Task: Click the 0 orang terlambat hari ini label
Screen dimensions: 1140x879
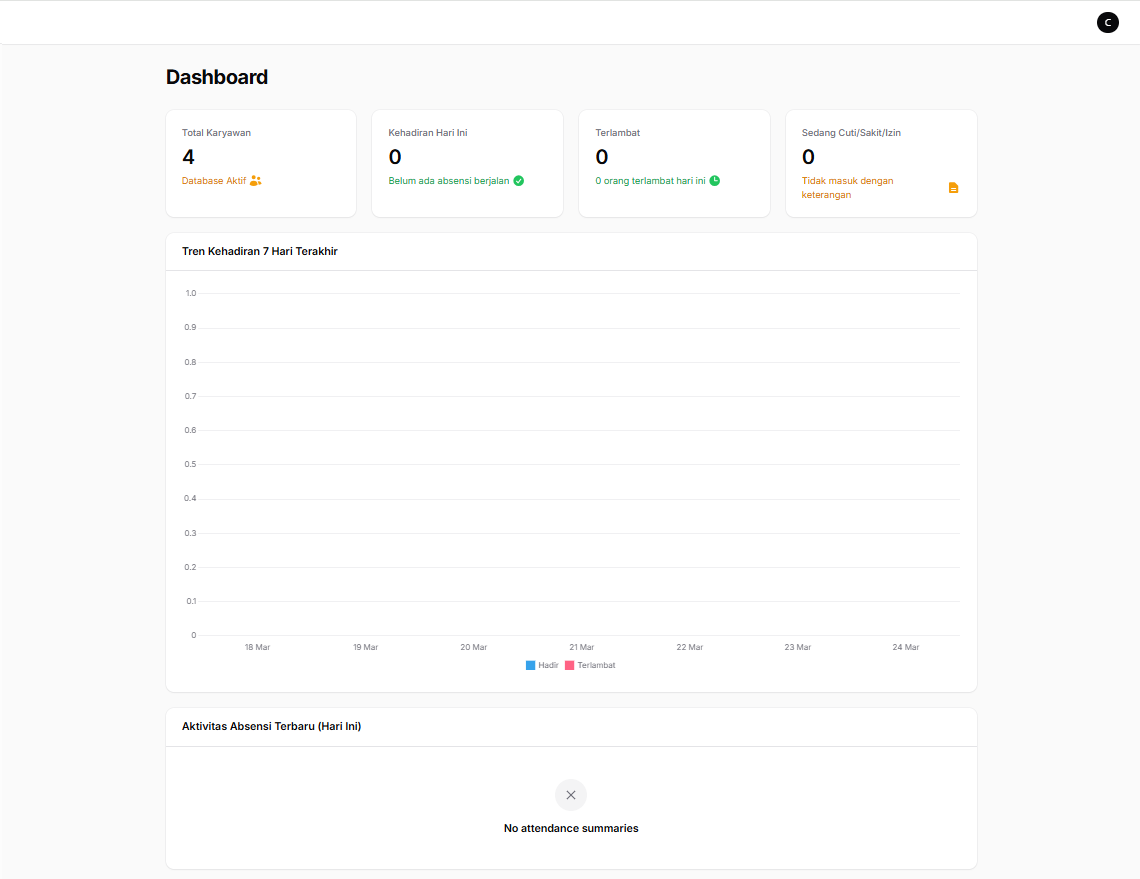Action: point(648,182)
